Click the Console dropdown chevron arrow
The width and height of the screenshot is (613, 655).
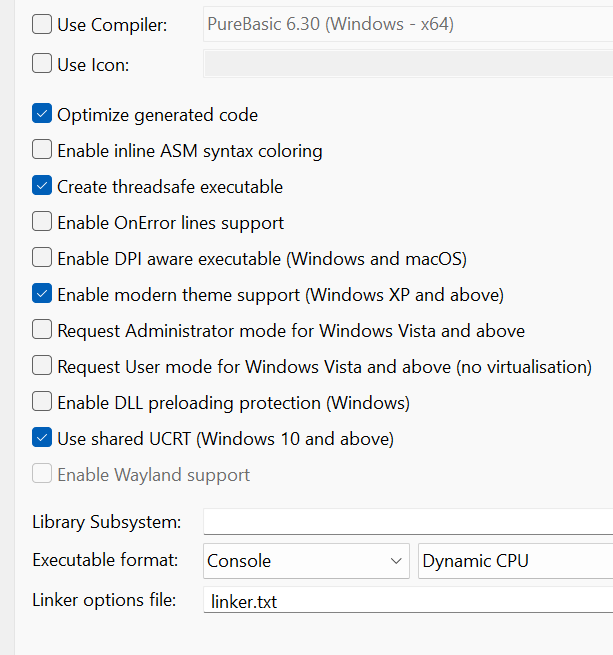coord(396,561)
